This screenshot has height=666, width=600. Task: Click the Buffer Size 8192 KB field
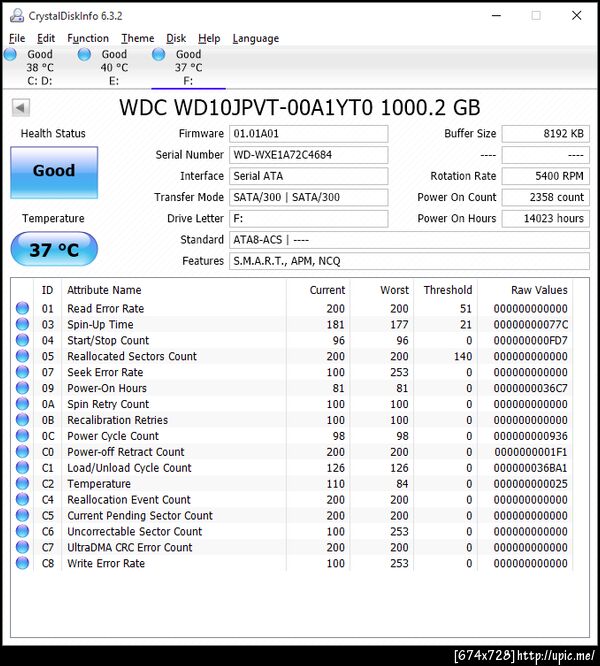tap(546, 134)
